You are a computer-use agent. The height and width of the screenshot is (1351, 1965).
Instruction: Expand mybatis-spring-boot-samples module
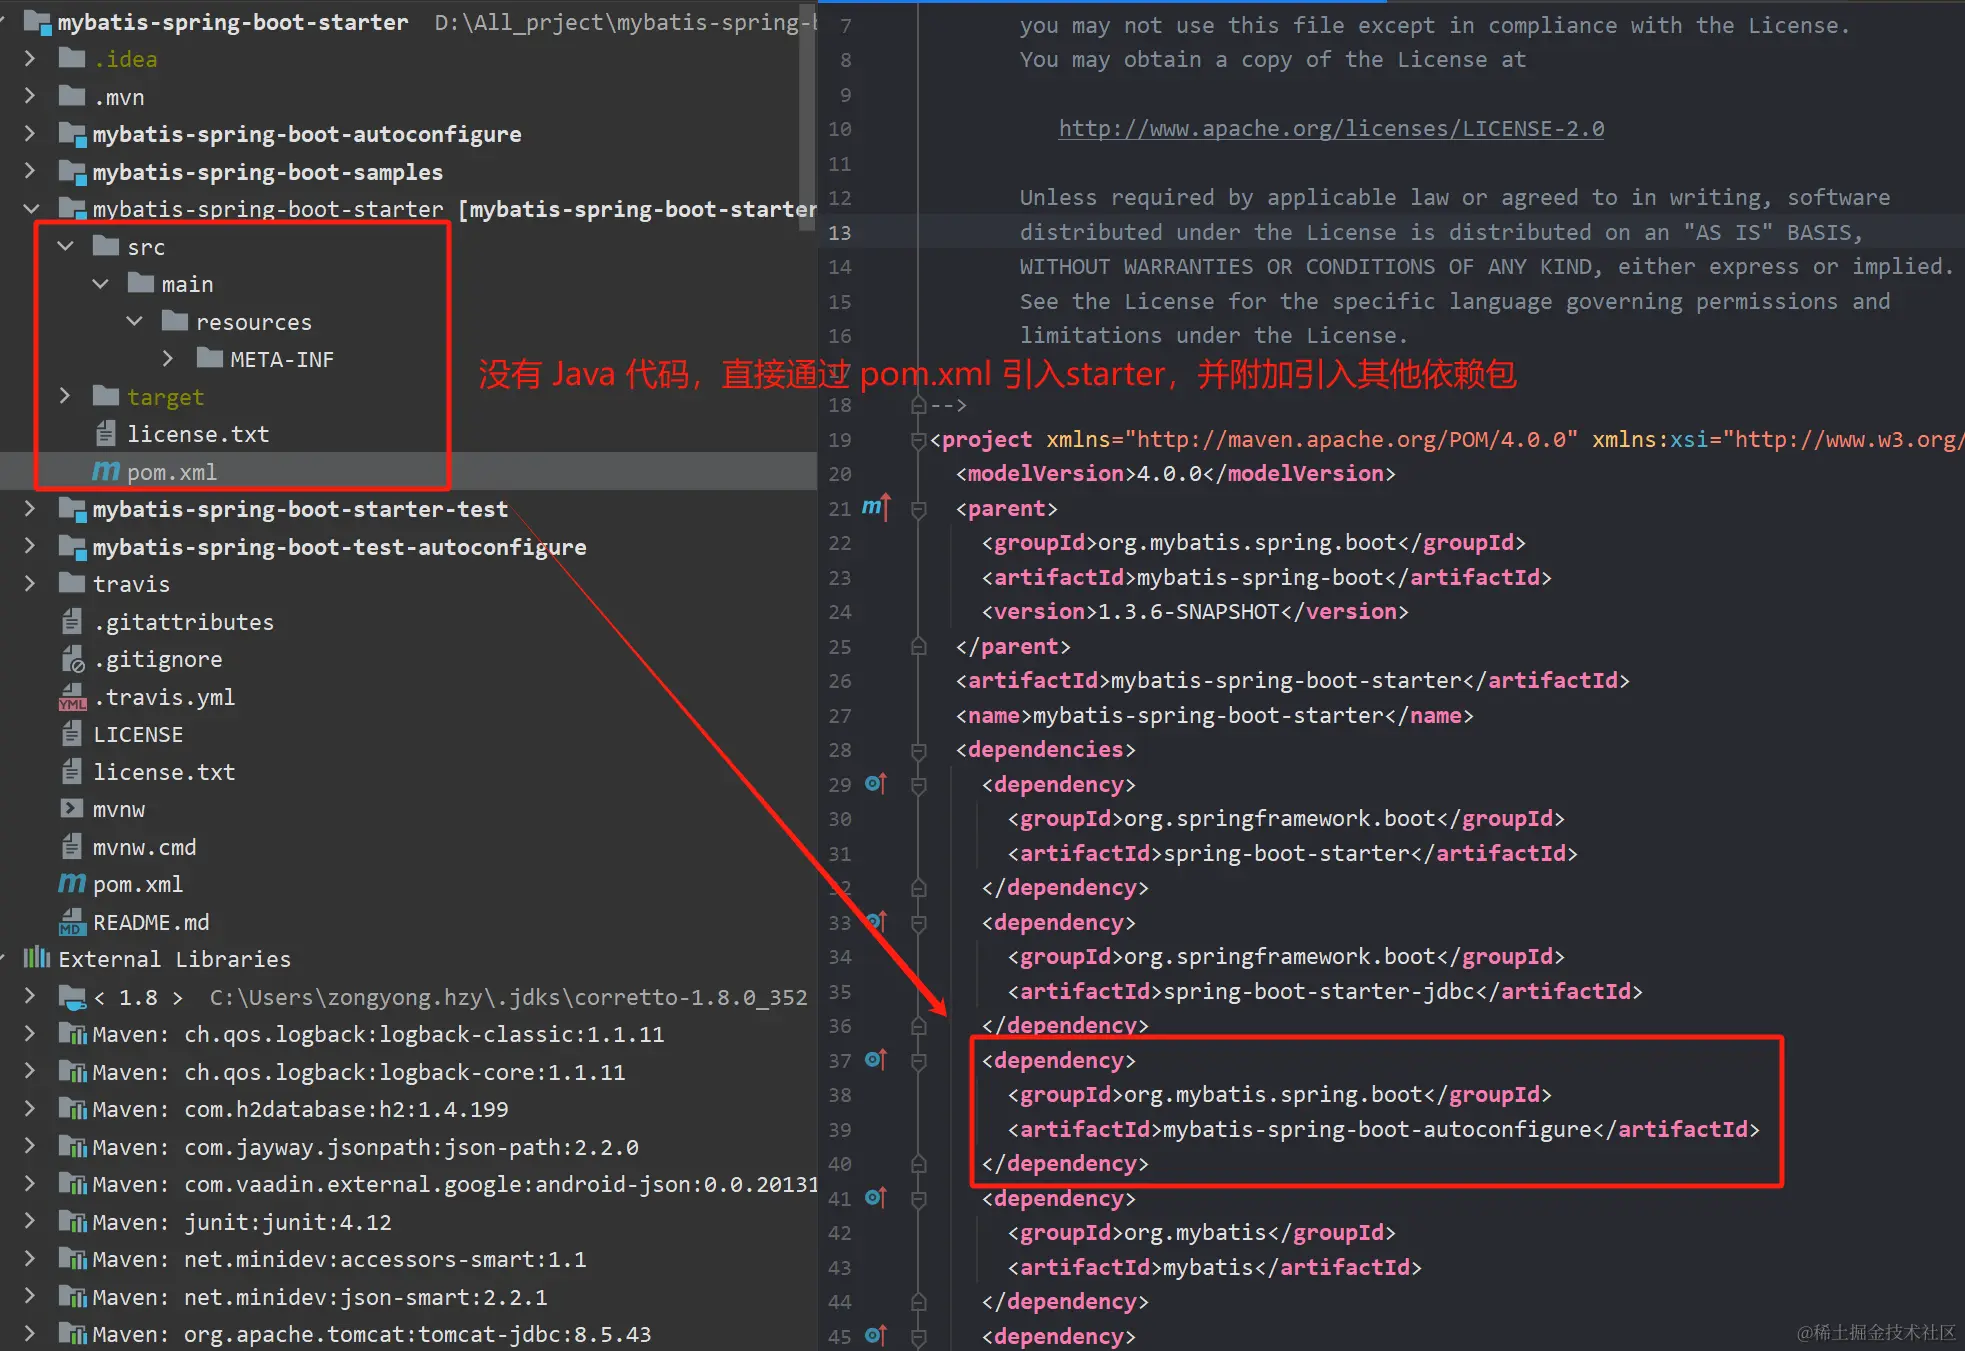point(30,171)
